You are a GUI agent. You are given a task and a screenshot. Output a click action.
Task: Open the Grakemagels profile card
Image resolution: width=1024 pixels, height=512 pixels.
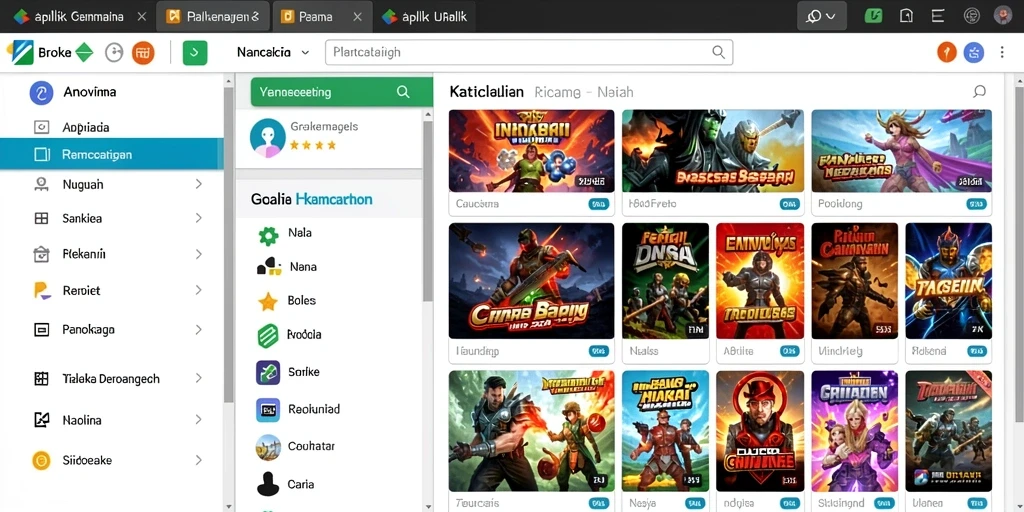pos(330,138)
